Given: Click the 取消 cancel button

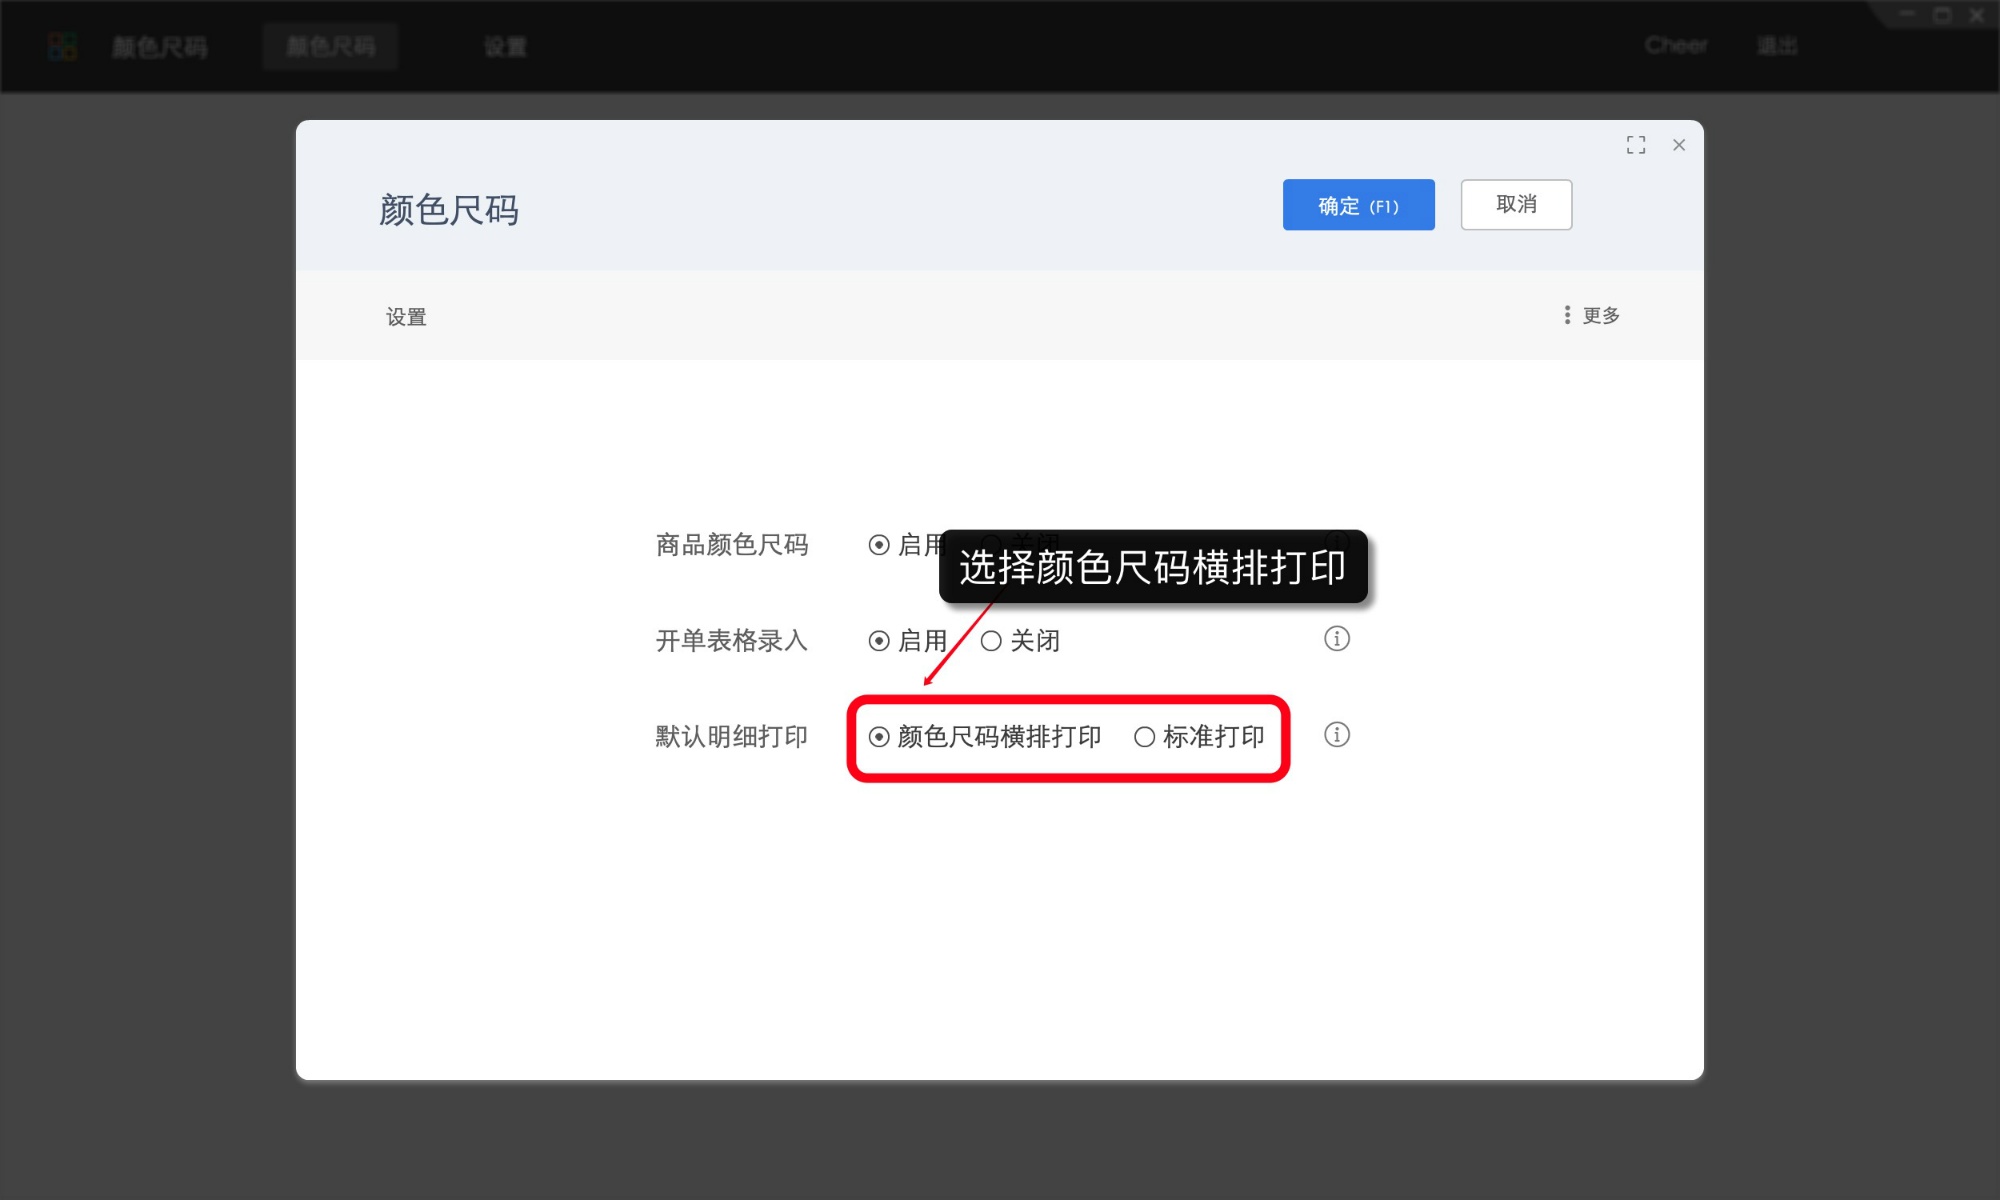Looking at the screenshot, I should [1516, 205].
